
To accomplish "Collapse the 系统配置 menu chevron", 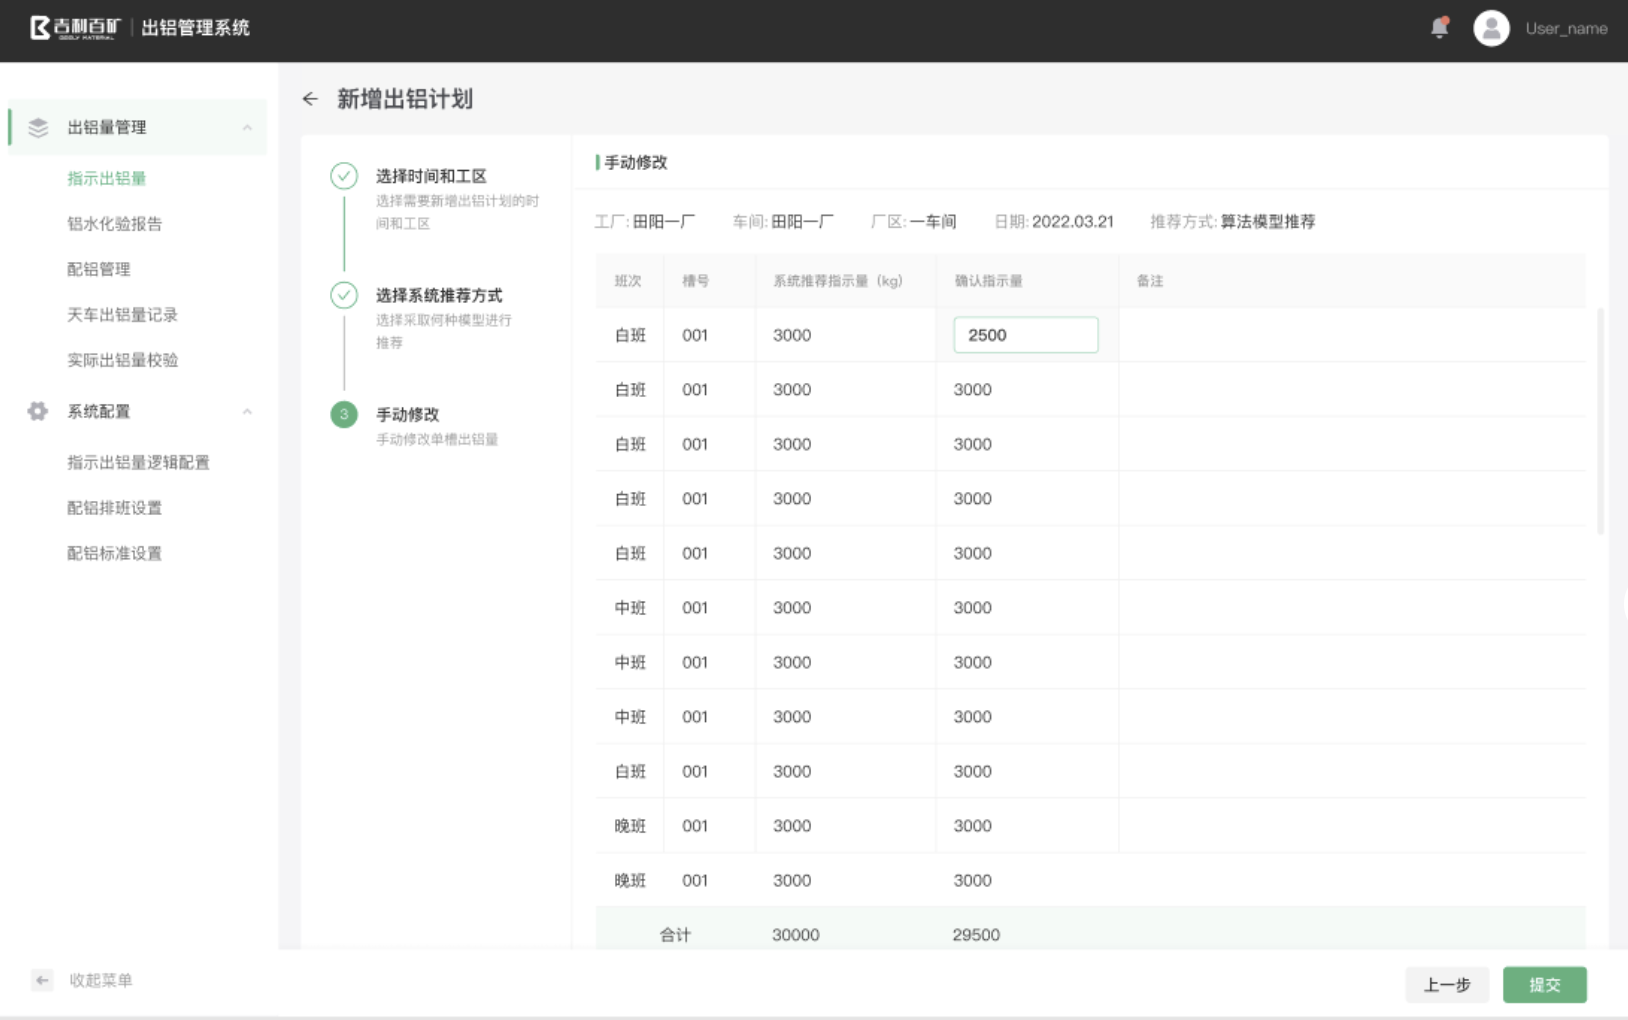I will 247,412.
